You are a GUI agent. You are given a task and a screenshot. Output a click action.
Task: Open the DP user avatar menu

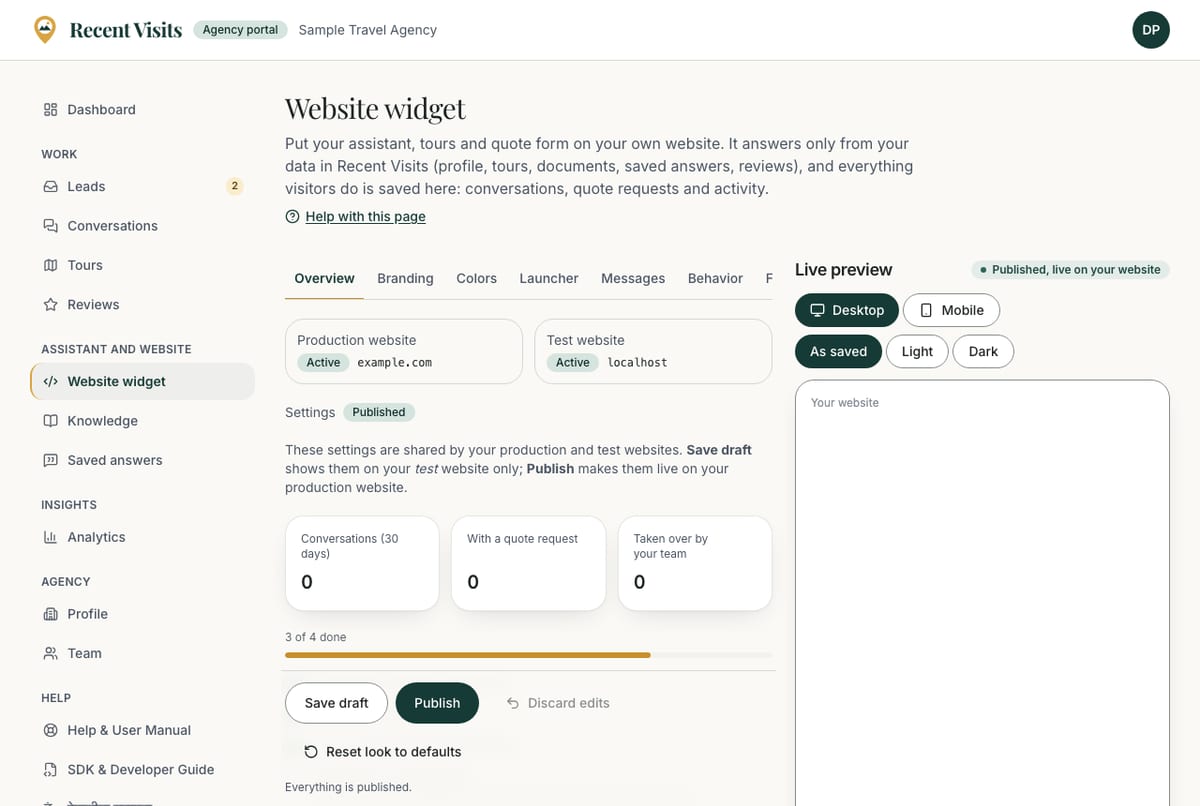[x=1151, y=30]
